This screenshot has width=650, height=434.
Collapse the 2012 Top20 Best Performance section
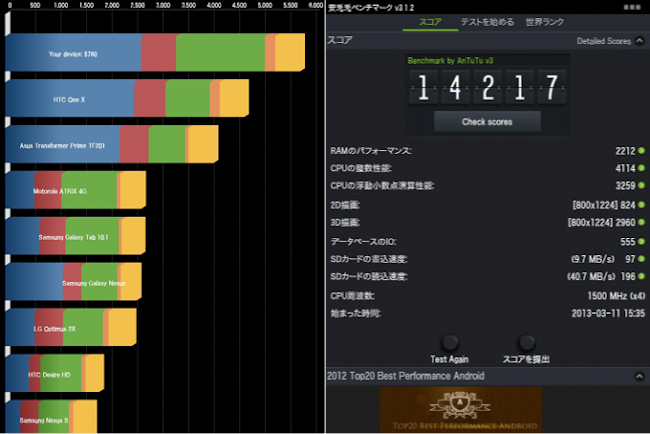click(x=640, y=376)
